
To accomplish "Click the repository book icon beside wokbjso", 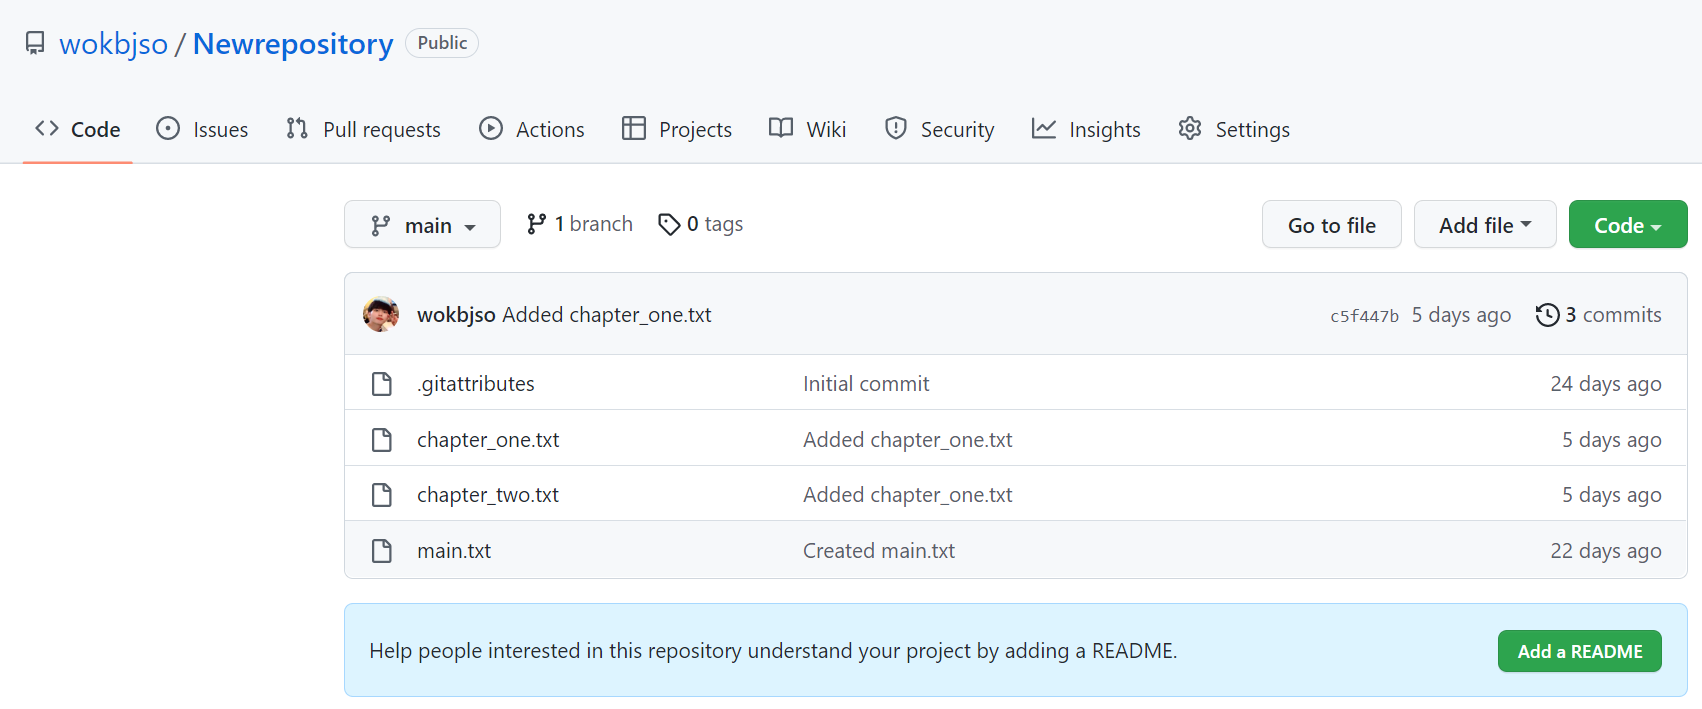I will [35, 43].
